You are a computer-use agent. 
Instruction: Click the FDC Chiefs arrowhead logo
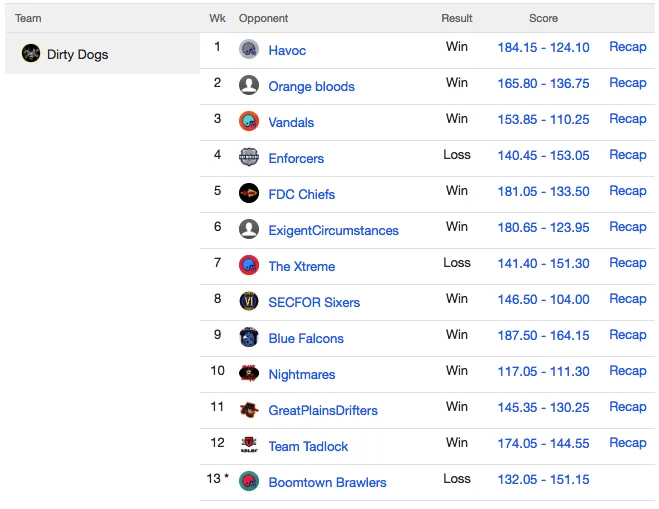249,193
